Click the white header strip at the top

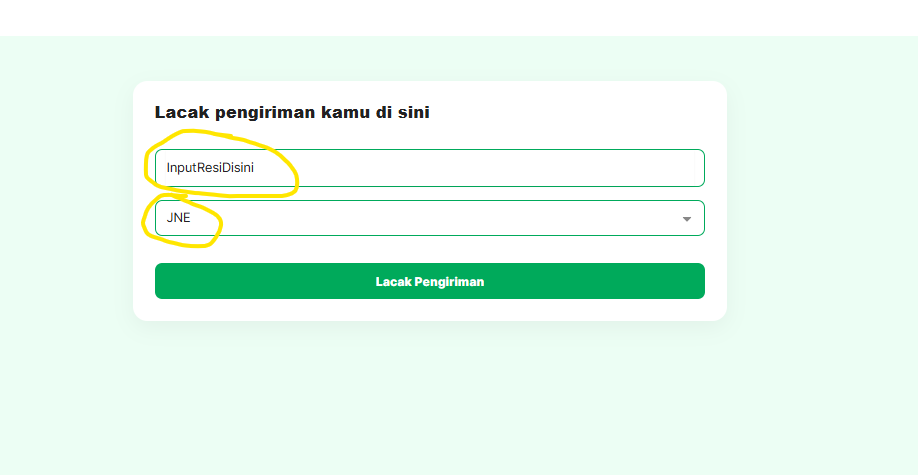point(459,17)
